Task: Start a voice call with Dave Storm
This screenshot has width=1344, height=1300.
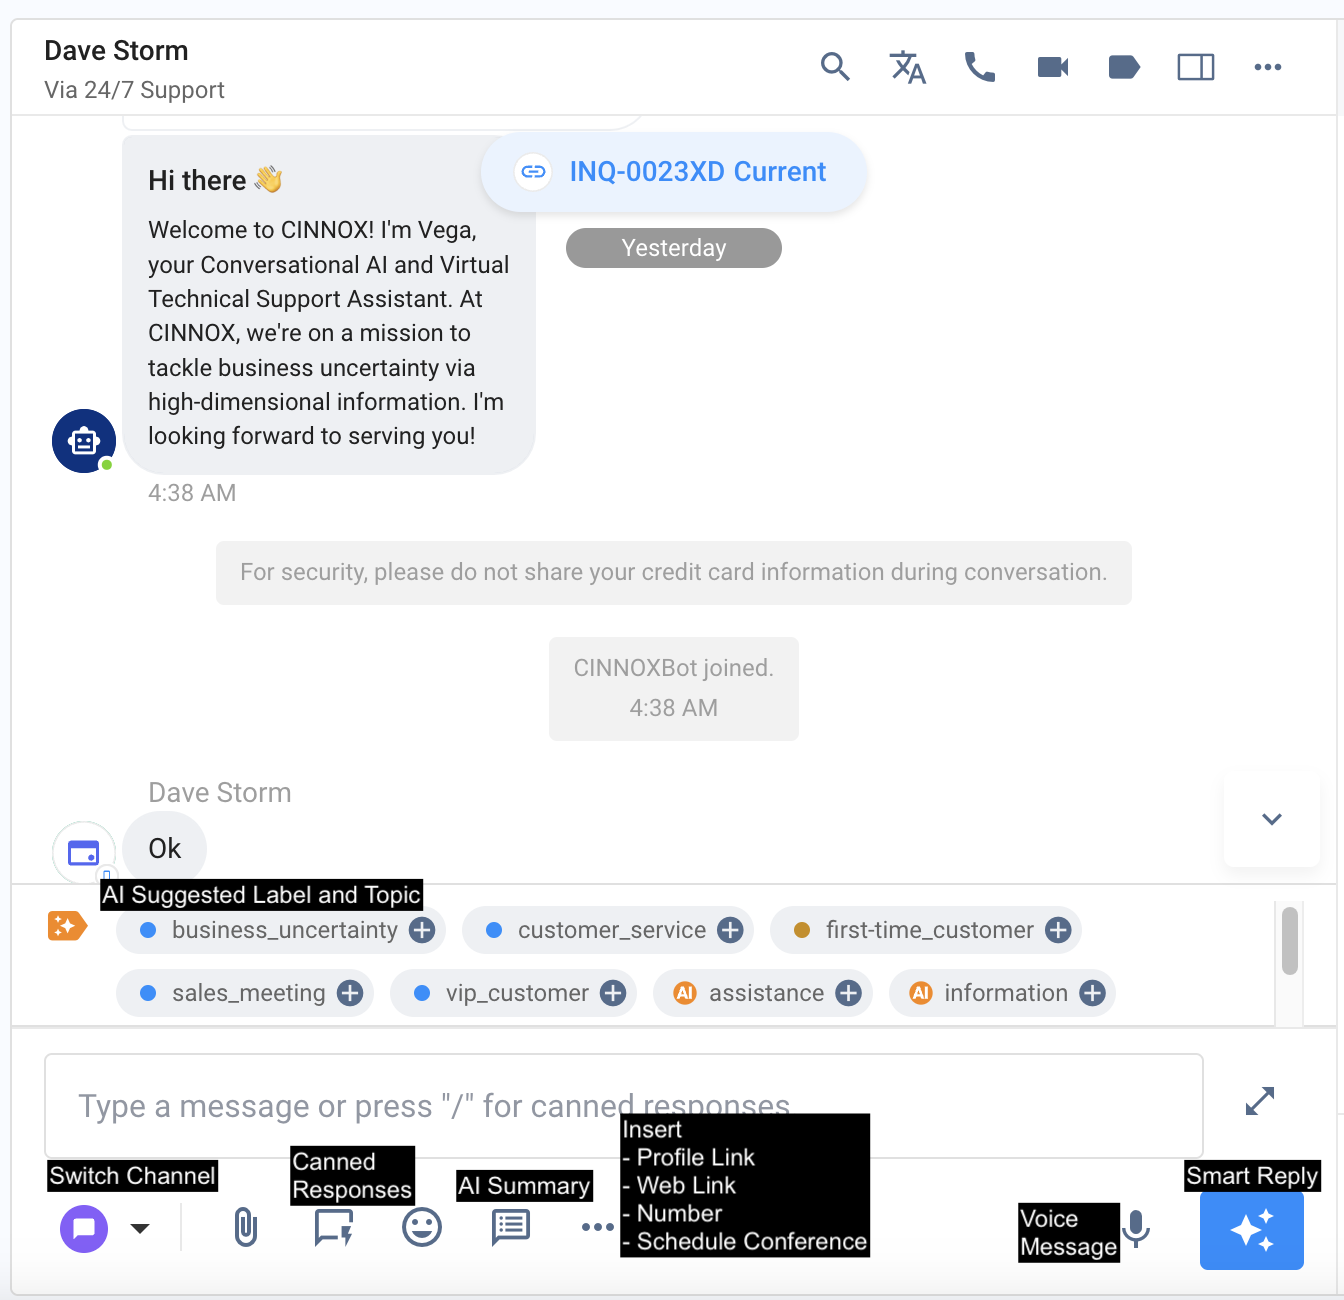Action: (x=980, y=67)
